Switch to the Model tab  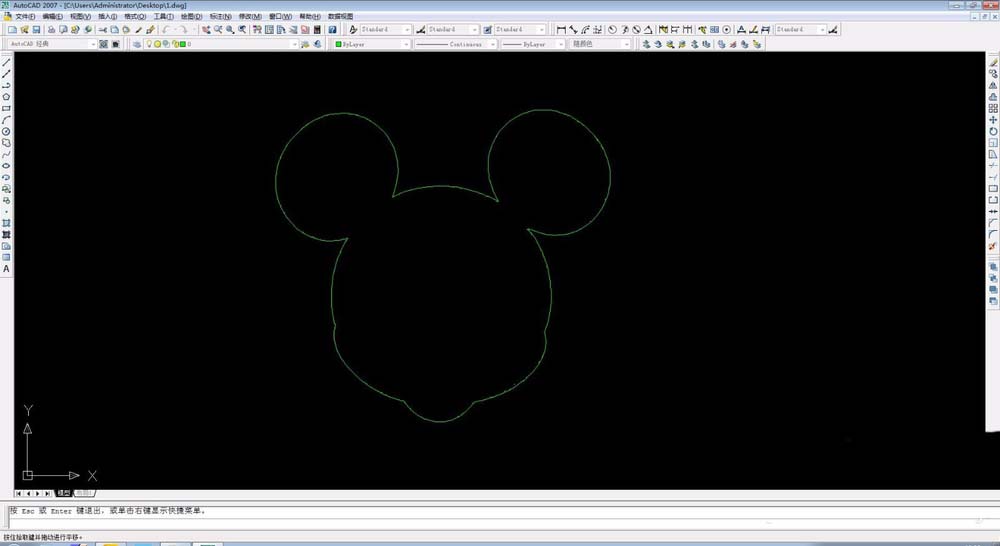coord(64,493)
